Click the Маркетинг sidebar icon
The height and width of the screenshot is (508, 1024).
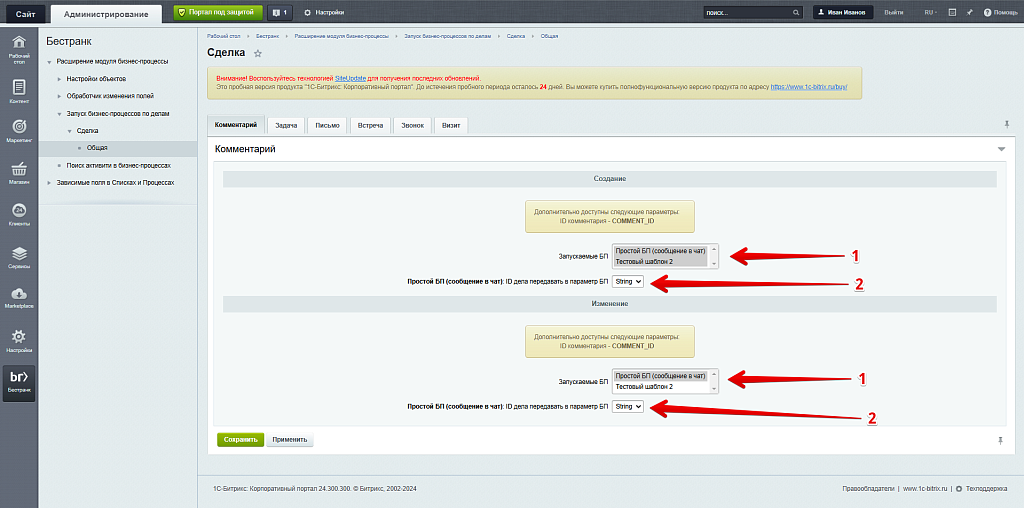pyautogui.click(x=19, y=129)
